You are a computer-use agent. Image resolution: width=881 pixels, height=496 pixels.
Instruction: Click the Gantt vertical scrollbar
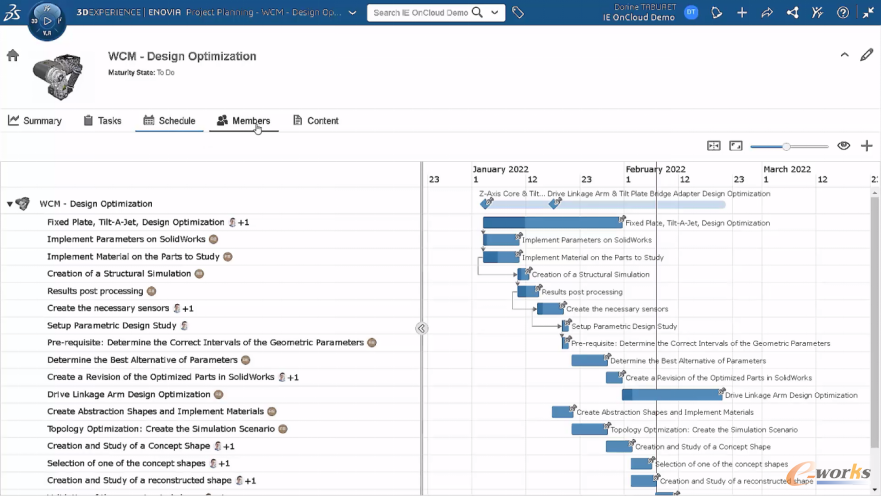tap(875, 323)
